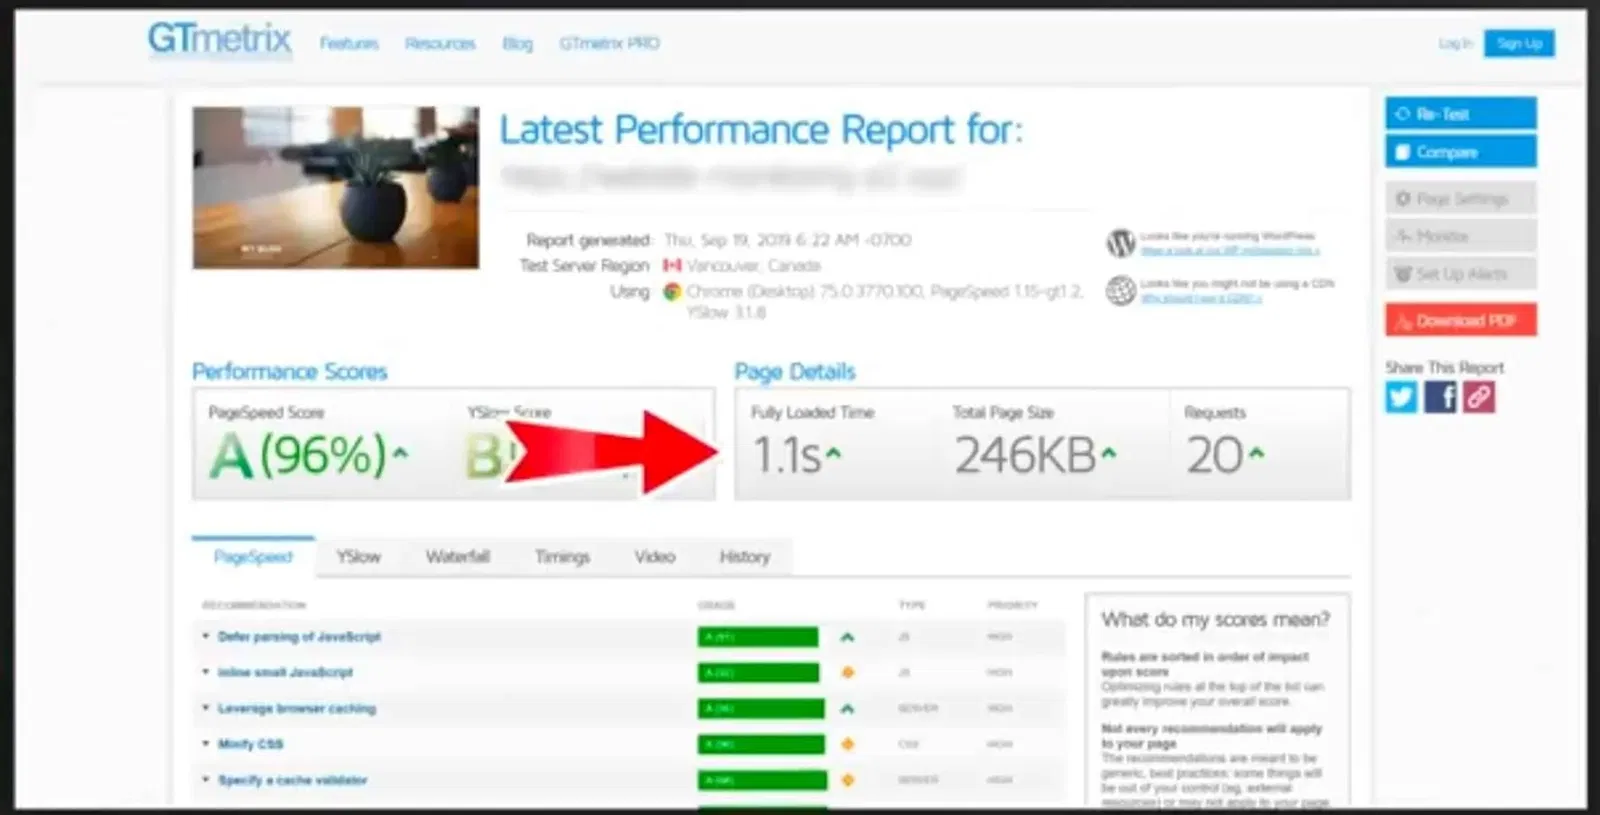The width and height of the screenshot is (1600, 815).
Task: Expand Specify a cache validator row
Action: 292,781
